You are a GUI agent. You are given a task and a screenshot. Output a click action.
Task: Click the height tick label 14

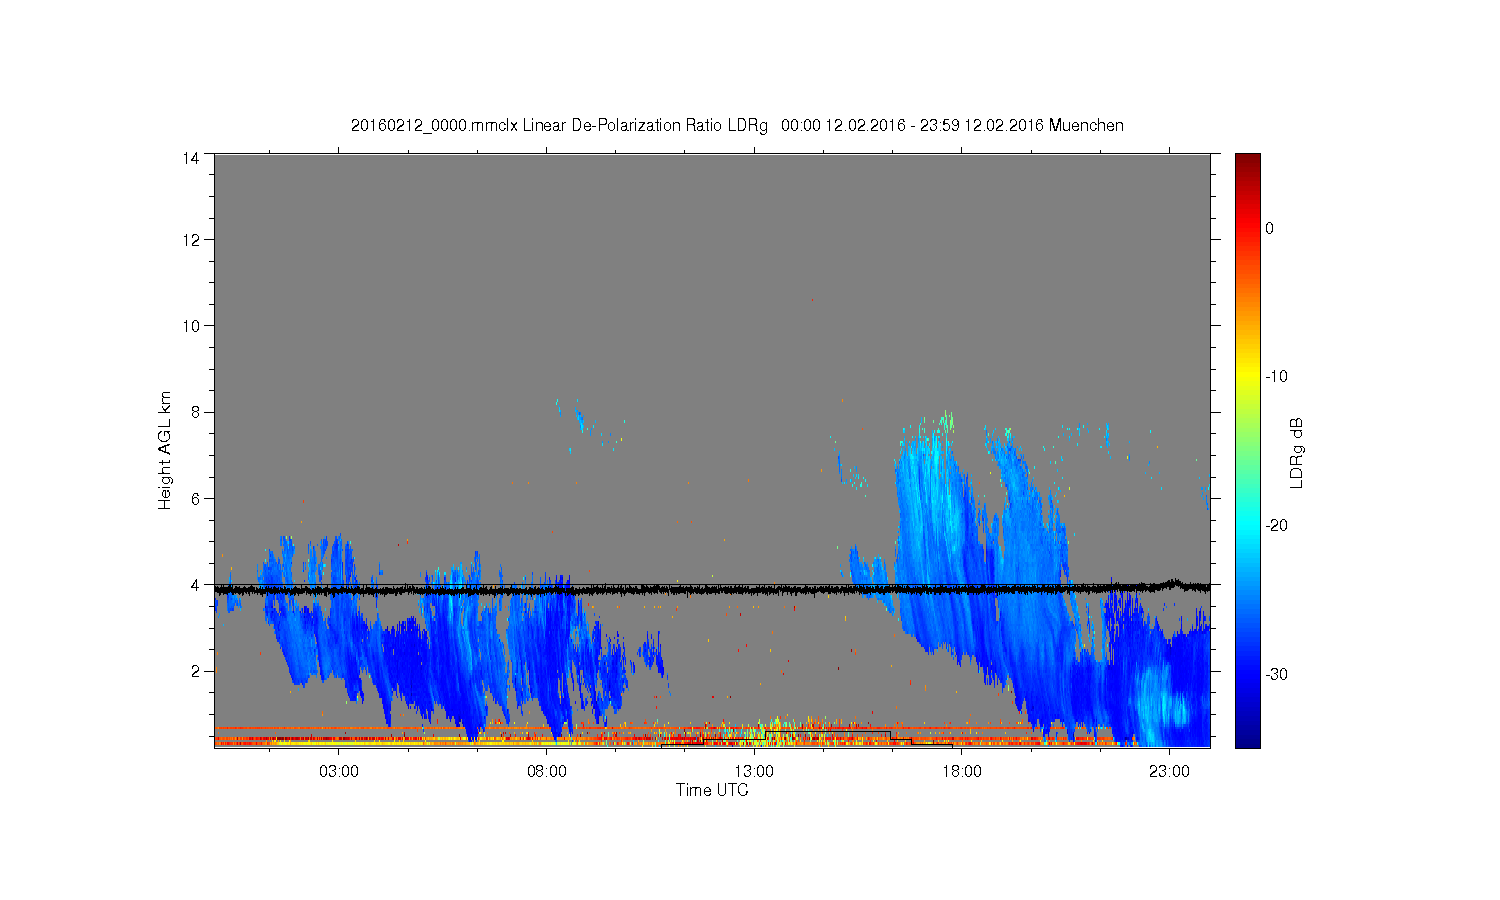(x=191, y=158)
